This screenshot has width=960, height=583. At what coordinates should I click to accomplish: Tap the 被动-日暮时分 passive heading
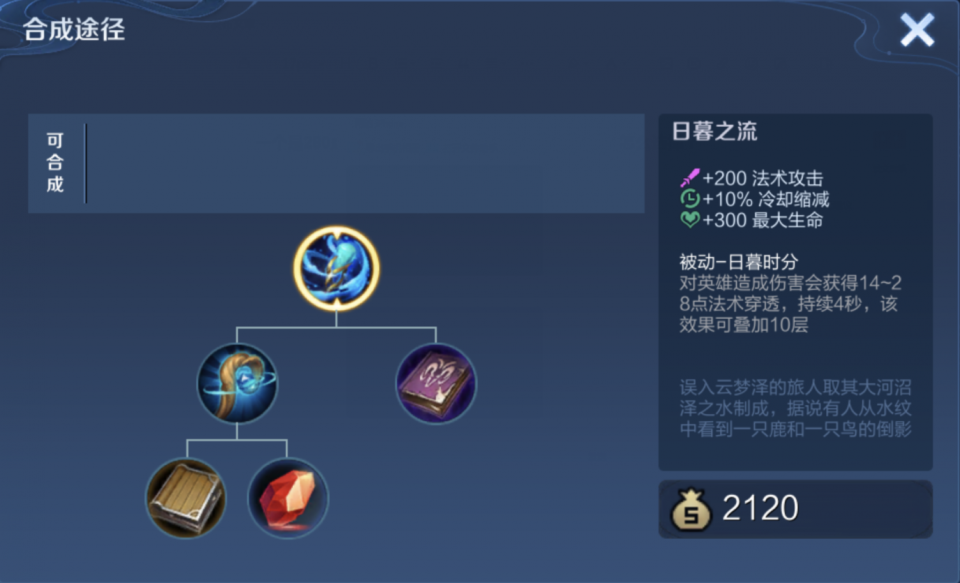(x=738, y=261)
